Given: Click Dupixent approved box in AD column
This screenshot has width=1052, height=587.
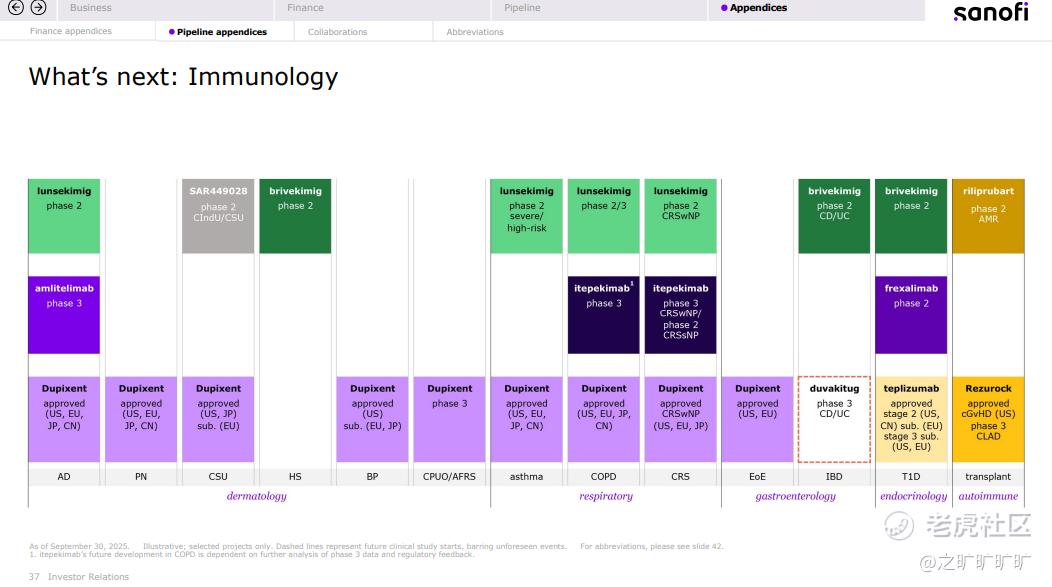Looking at the screenshot, I should [x=64, y=419].
